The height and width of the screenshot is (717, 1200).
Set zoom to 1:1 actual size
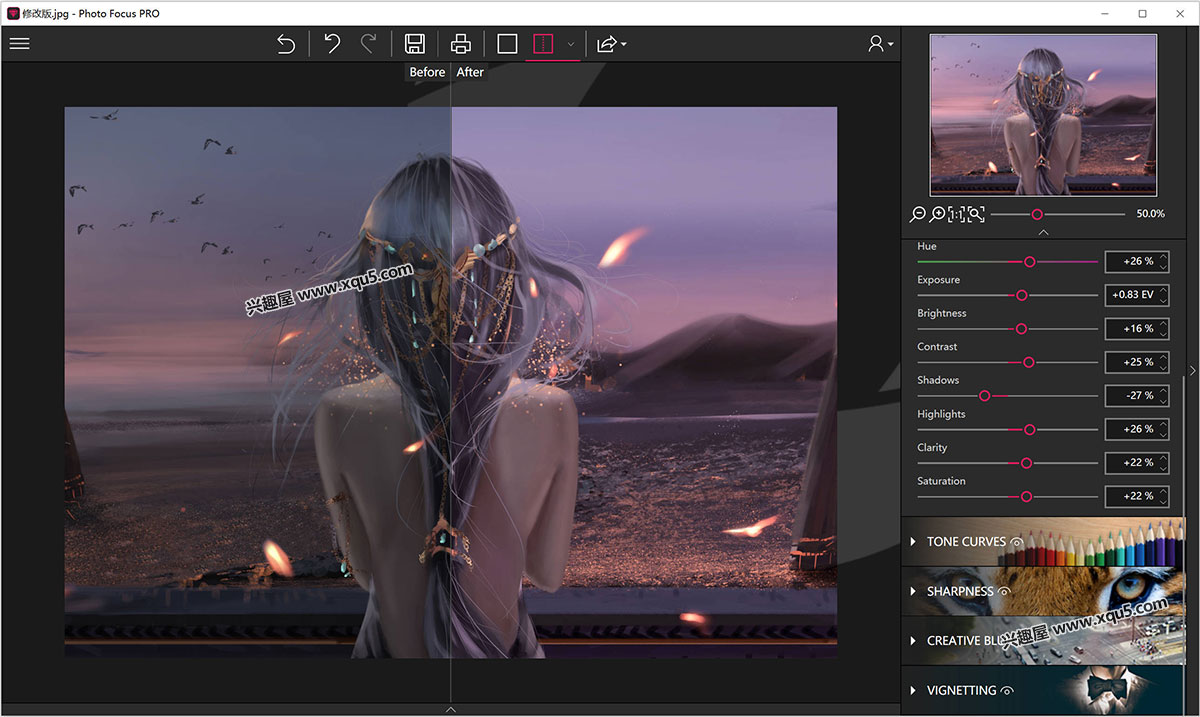click(x=956, y=214)
